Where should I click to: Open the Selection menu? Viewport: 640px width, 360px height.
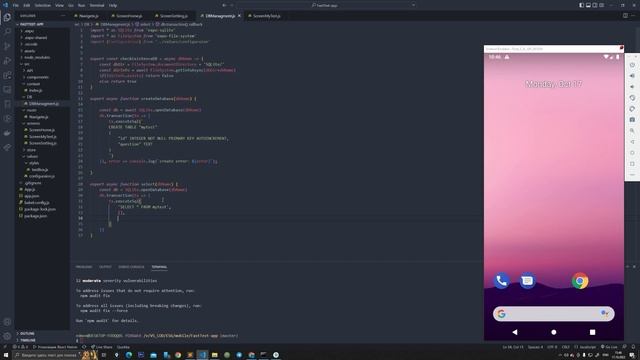tap(42, 5)
